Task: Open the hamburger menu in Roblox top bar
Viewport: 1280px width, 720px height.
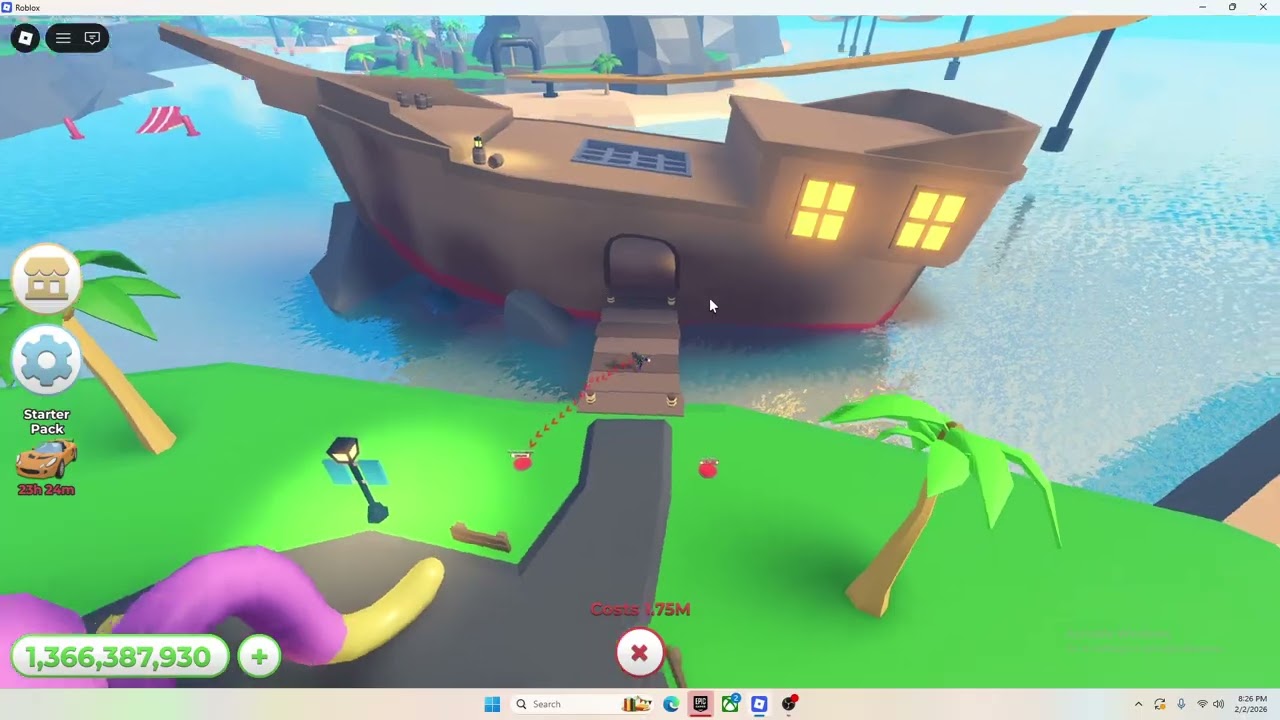Action: 63,38
